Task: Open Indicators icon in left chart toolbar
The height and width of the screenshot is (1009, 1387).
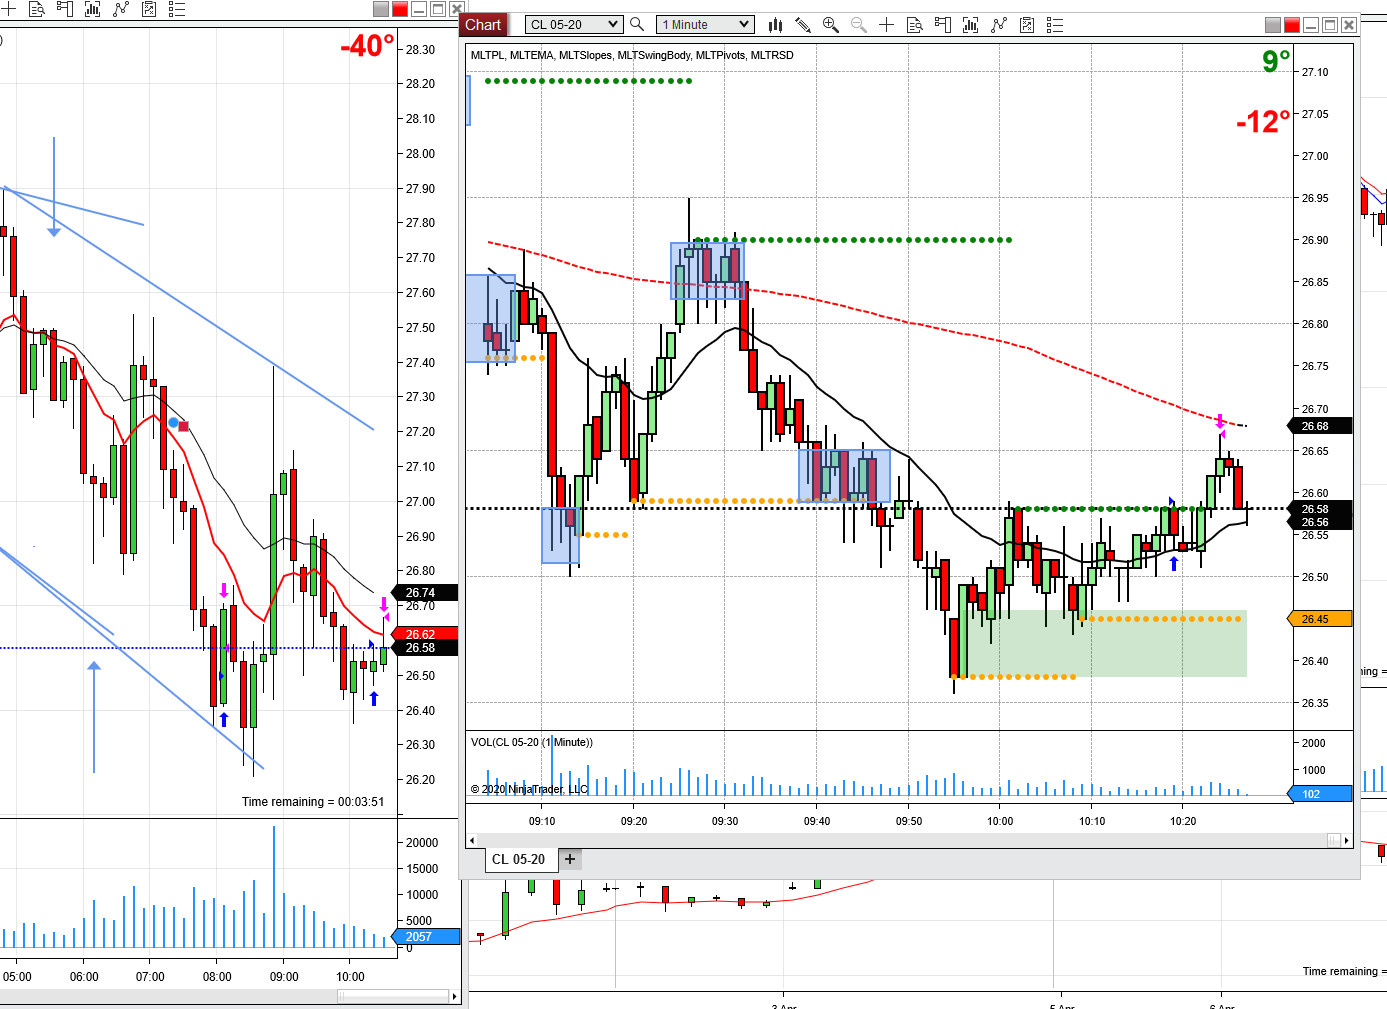Action: click(121, 9)
